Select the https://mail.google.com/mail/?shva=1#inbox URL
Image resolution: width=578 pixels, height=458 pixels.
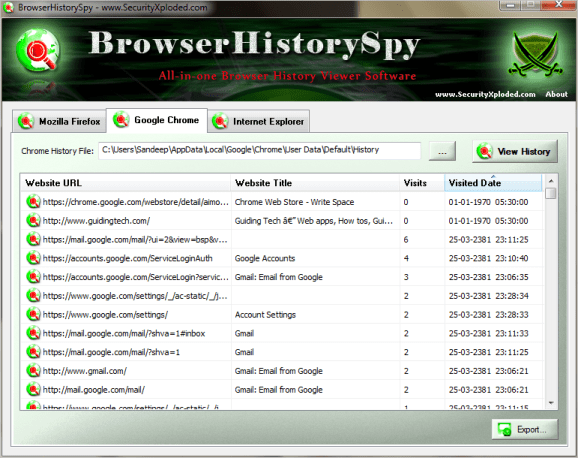point(124,333)
